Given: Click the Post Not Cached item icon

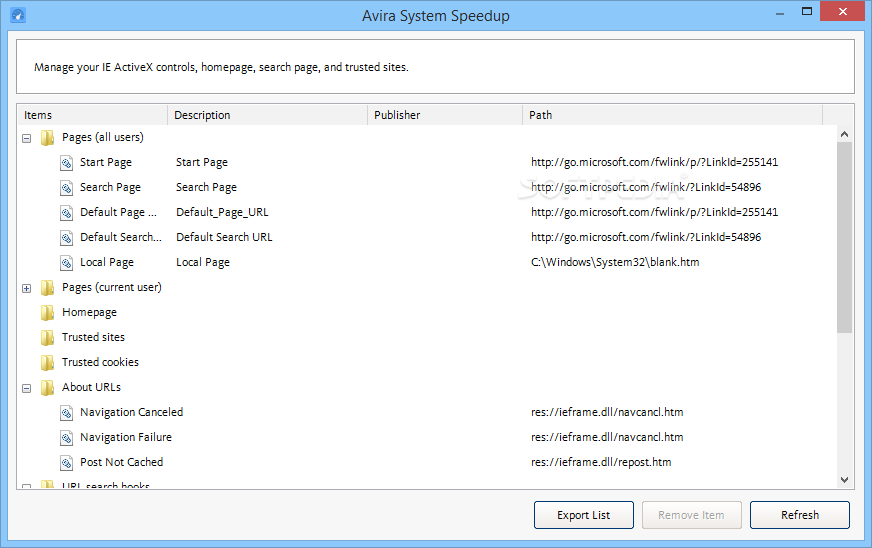Looking at the screenshot, I should 66,463.
